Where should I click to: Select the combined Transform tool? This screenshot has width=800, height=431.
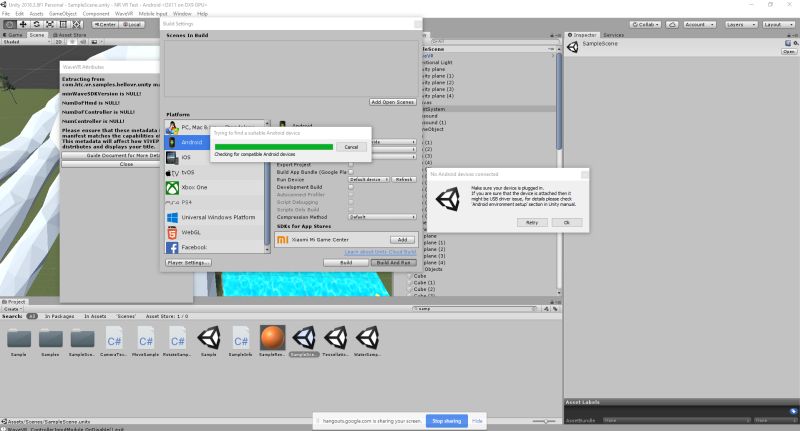76,24
